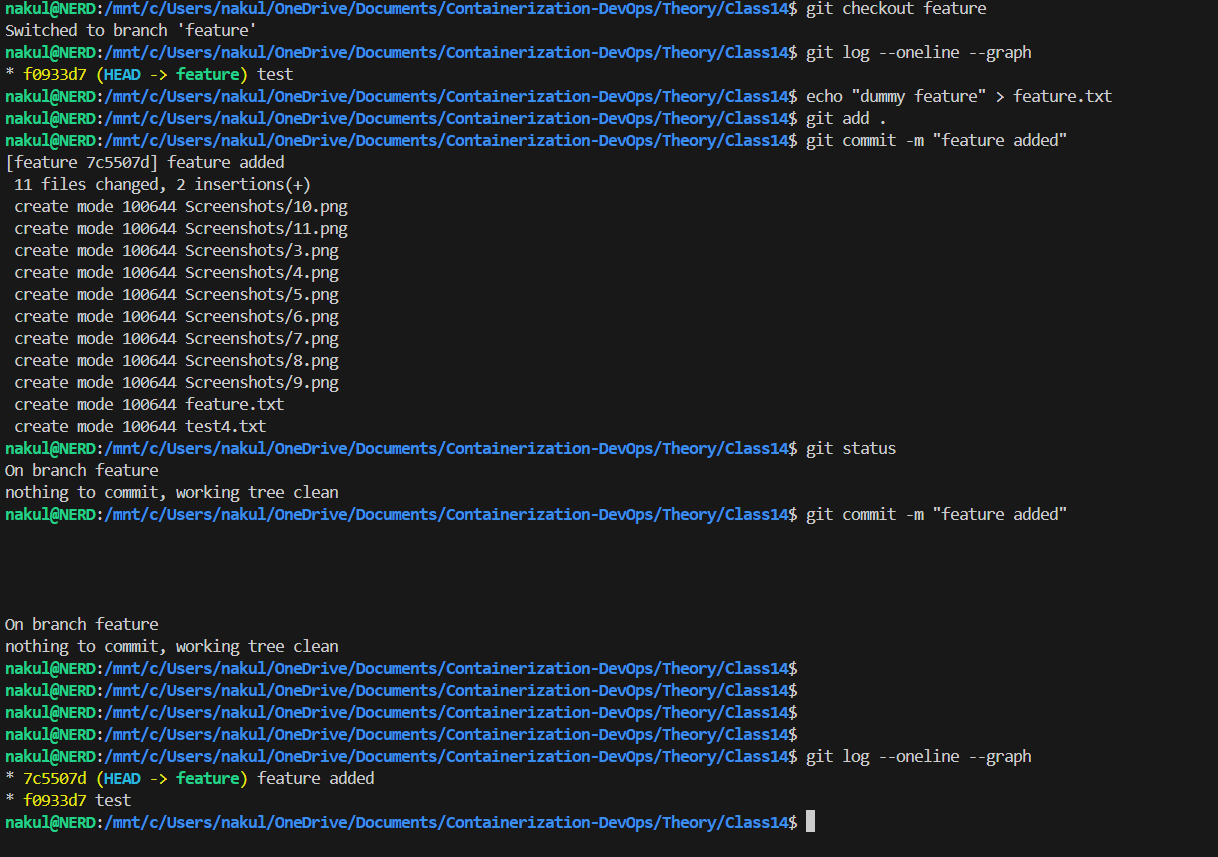Click the 'git add .' command
Screen dimensions: 1218x857
coord(846,119)
